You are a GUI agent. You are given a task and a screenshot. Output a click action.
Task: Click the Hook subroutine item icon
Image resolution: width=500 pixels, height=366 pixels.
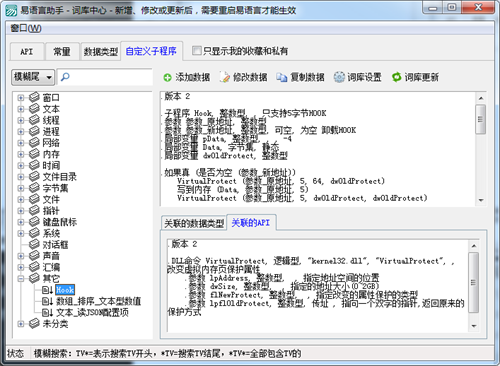click(x=47, y=290)
